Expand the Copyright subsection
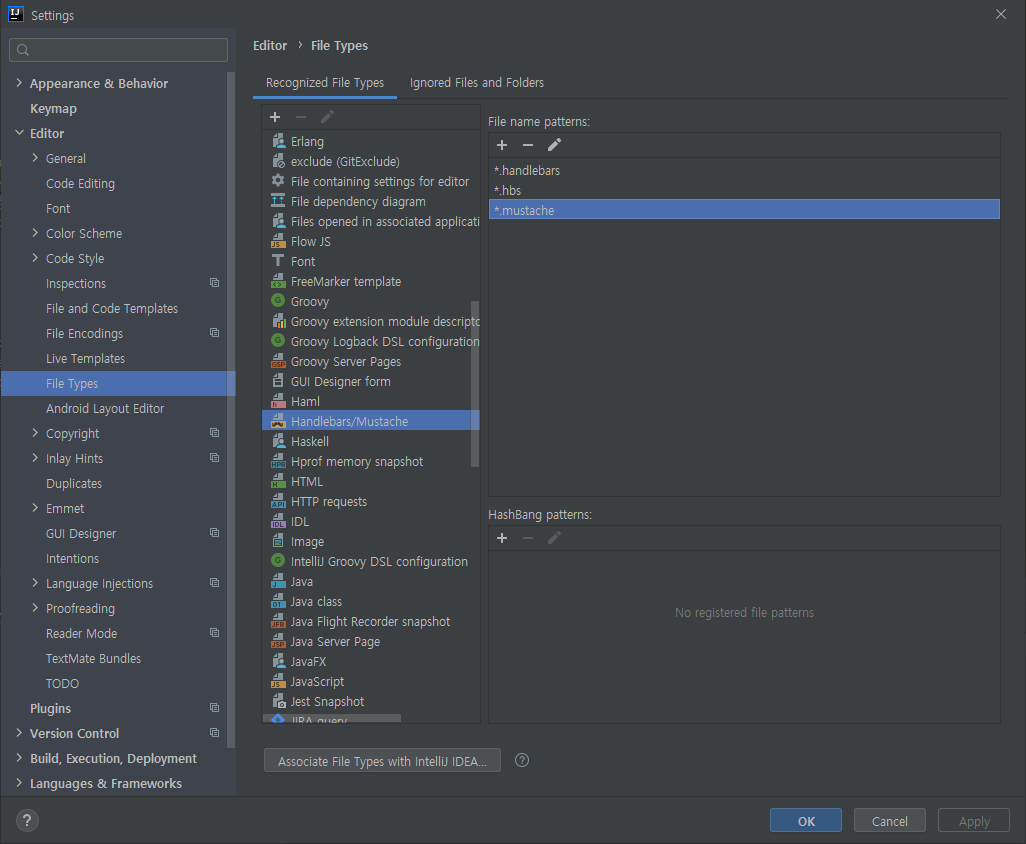Image resolution: width=1026 pixels, height=844 pixels. pos(35,433)
